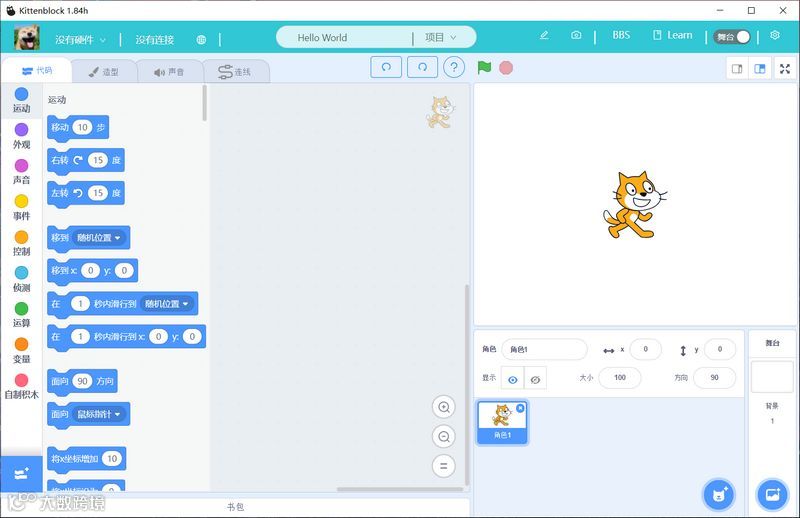
Task: Enter fullscreen stage mode
Action: pos(785,68)
